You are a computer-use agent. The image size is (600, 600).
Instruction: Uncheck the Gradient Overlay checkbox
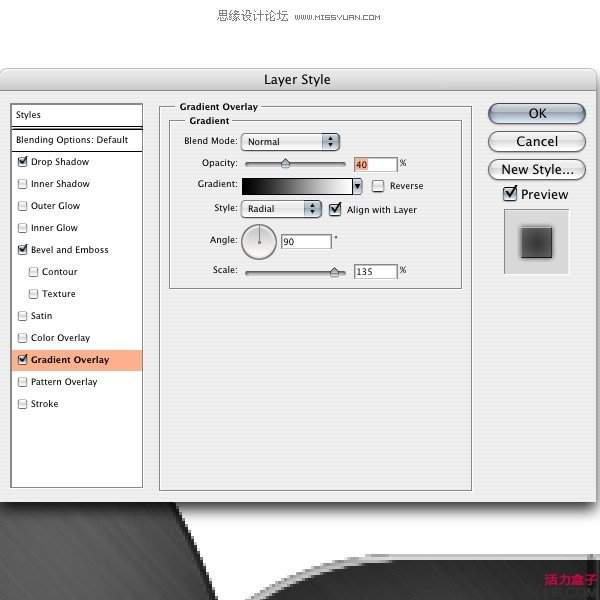tap(23, 360)
